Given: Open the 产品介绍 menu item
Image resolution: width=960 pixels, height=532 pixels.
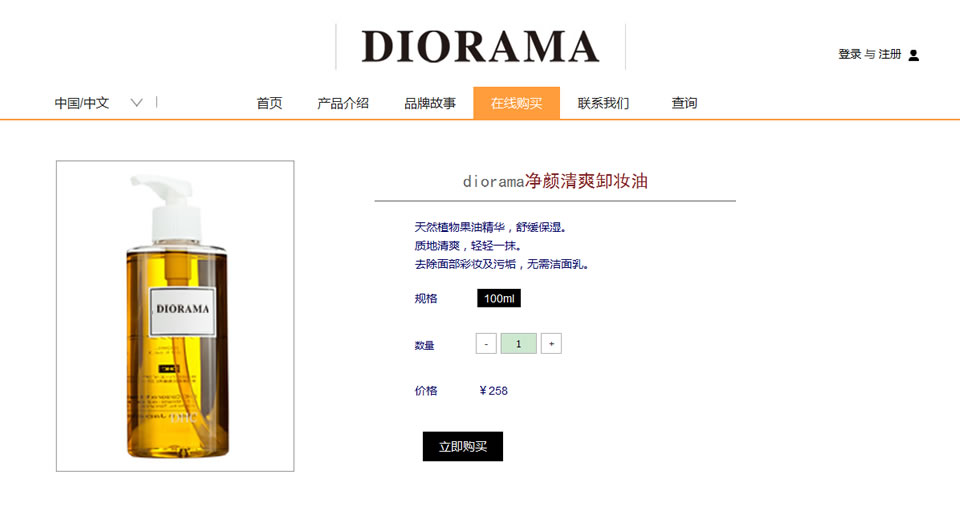Looking at the screenshot, I should click(343, 103).
